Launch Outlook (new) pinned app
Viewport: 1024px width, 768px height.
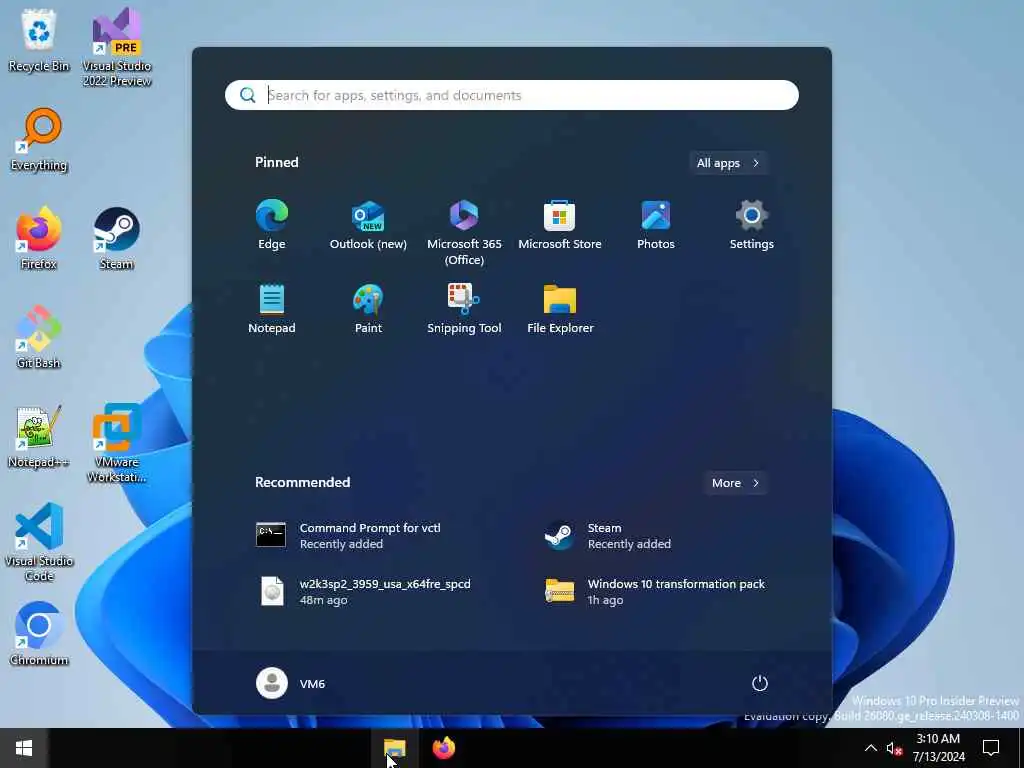[x=368, y=225]
